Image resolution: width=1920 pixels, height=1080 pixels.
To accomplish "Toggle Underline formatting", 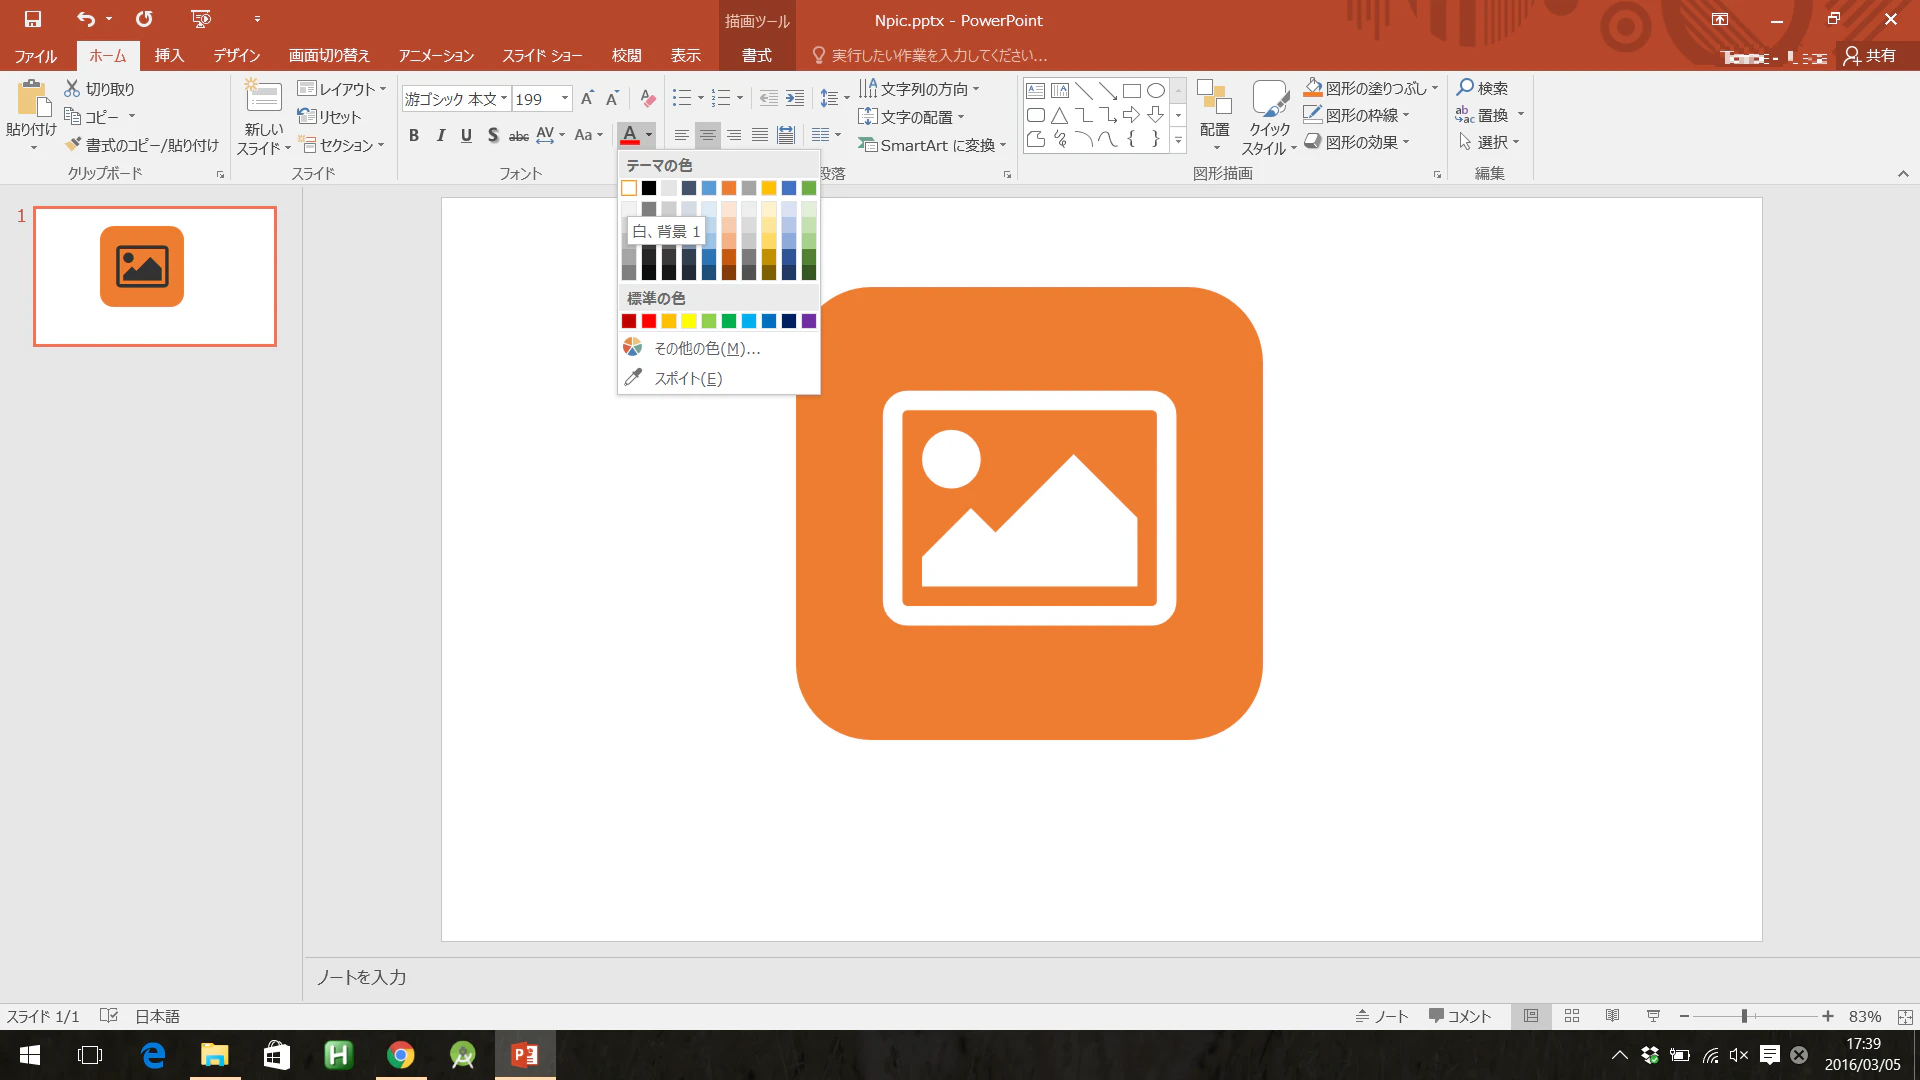I will (x=466, y=135).
